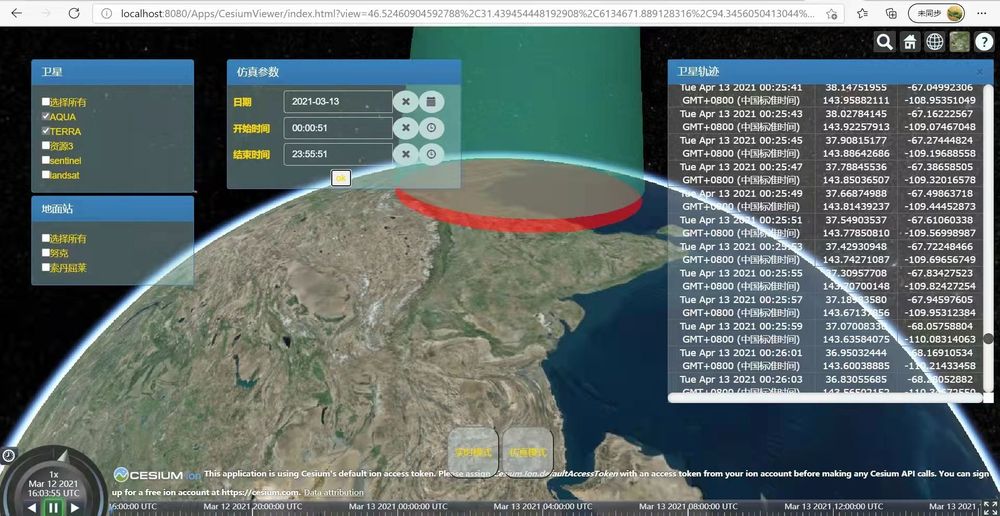
Task: Uncheck the TERRA satellite
Action: 46,131
